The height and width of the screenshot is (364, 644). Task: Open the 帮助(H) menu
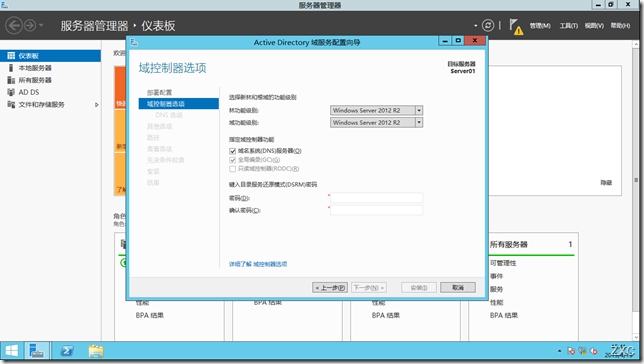620,25
